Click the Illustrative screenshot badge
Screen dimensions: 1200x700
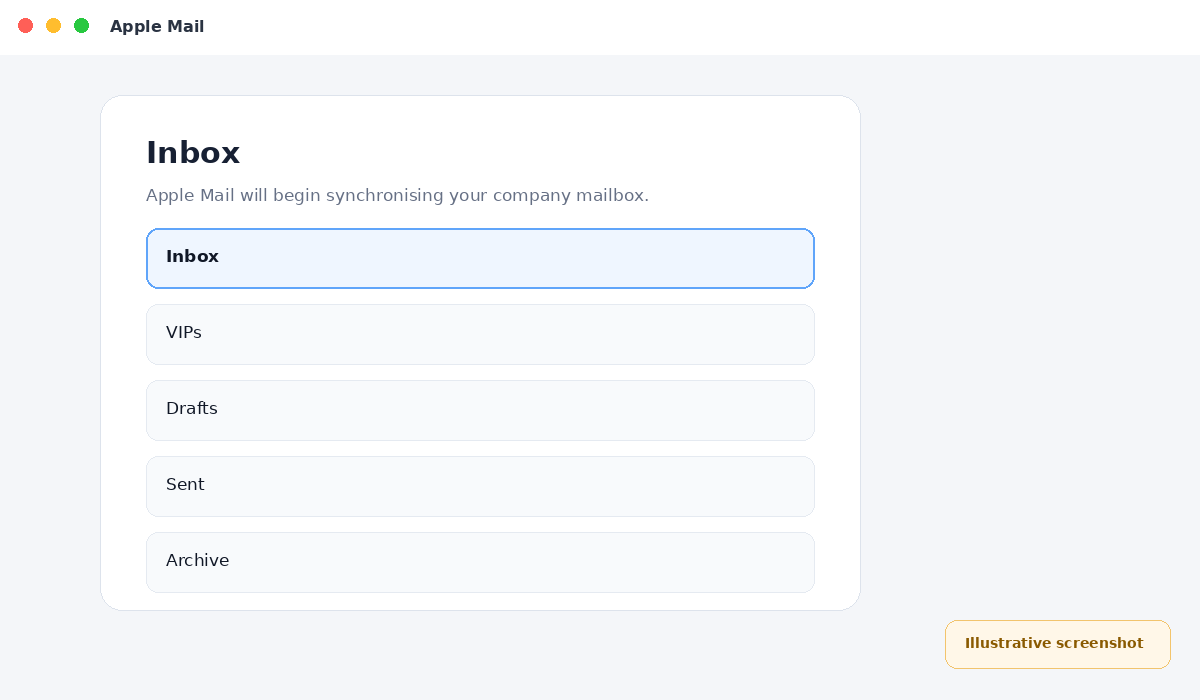(1058, 644)
